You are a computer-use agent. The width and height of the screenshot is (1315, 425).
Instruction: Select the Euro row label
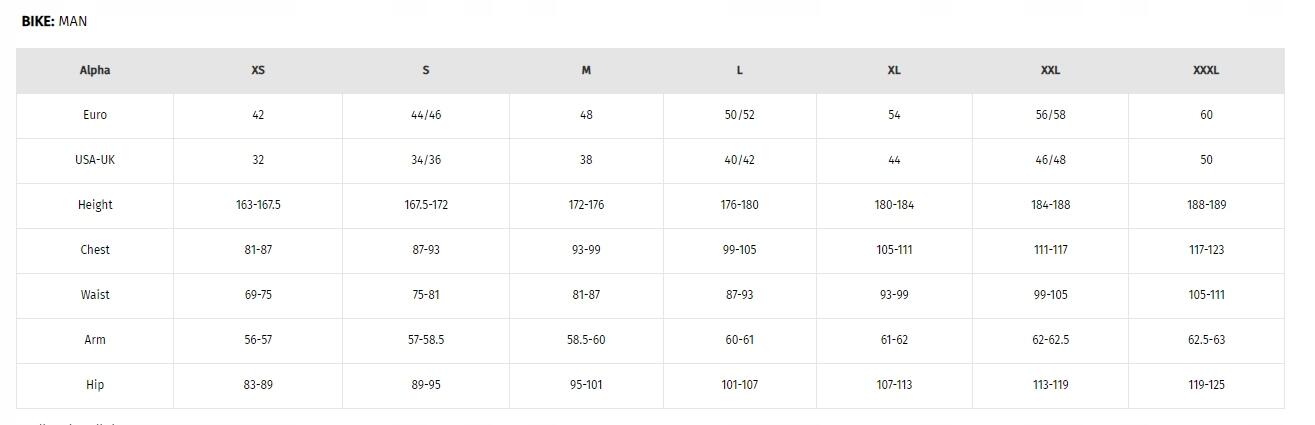pos(95,115)
